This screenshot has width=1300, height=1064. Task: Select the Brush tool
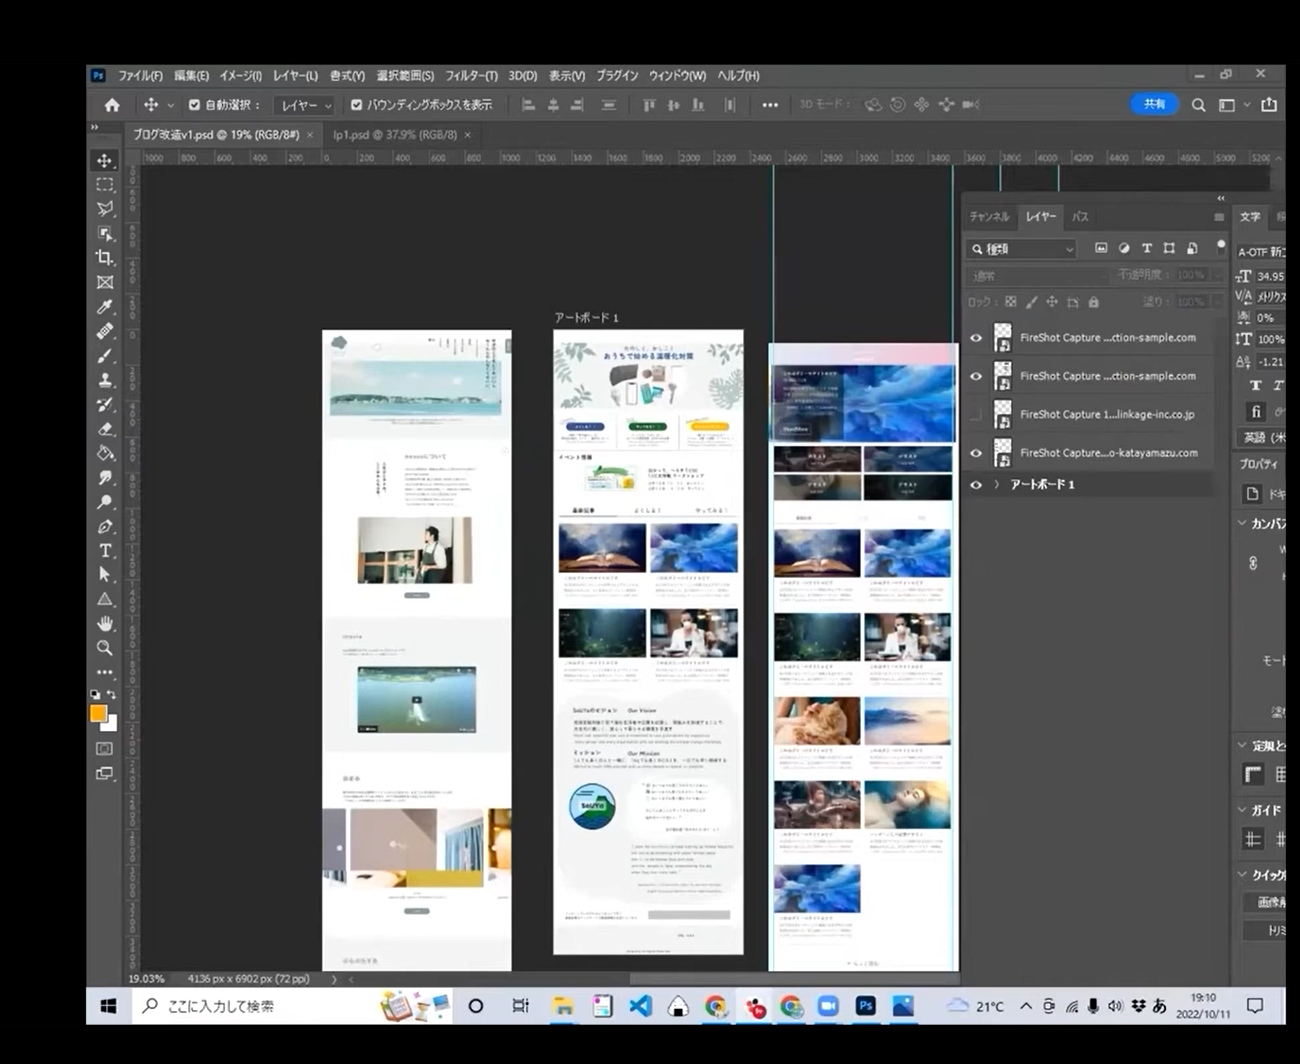[105, 356]
